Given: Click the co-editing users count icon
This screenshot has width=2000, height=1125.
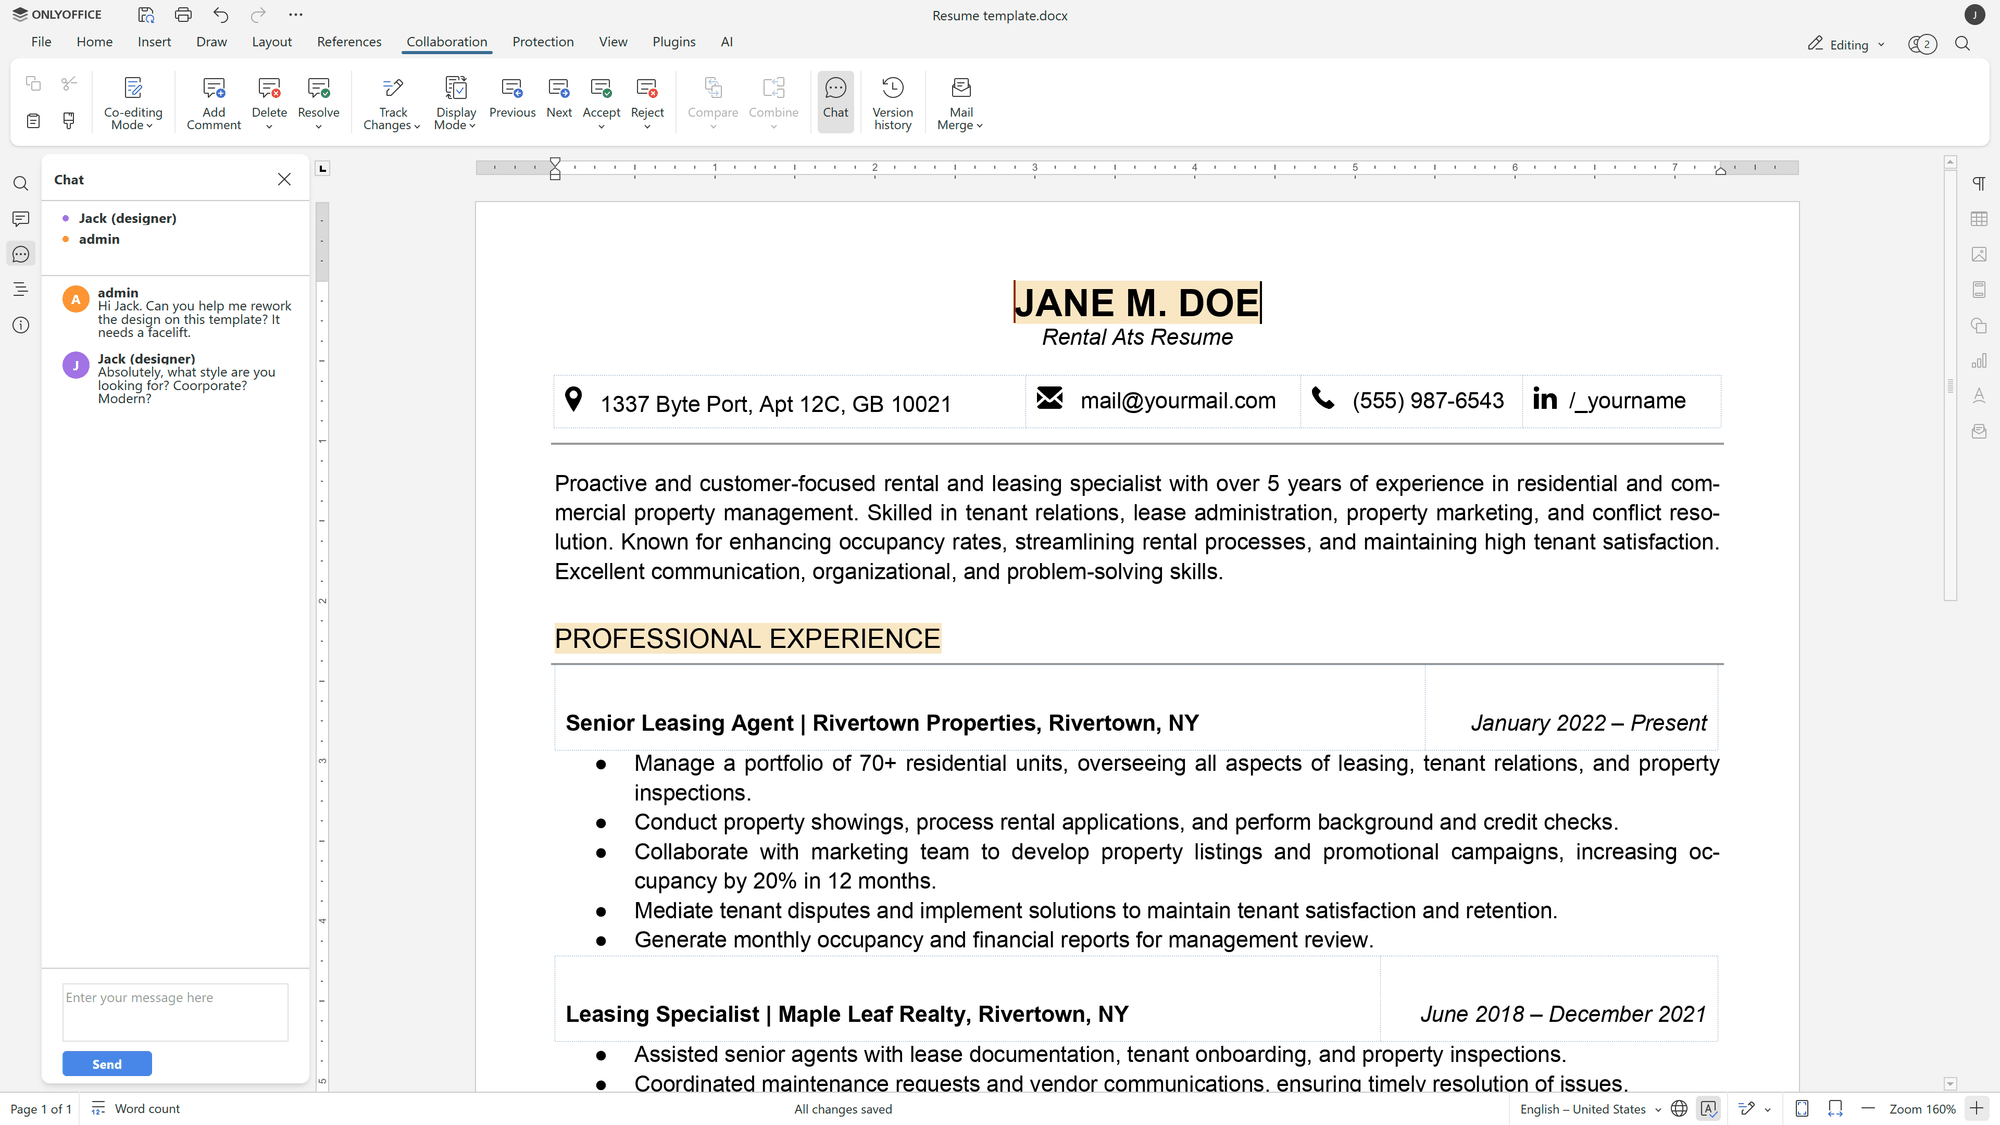Looking at the screenshot, I should (1922, 44).
